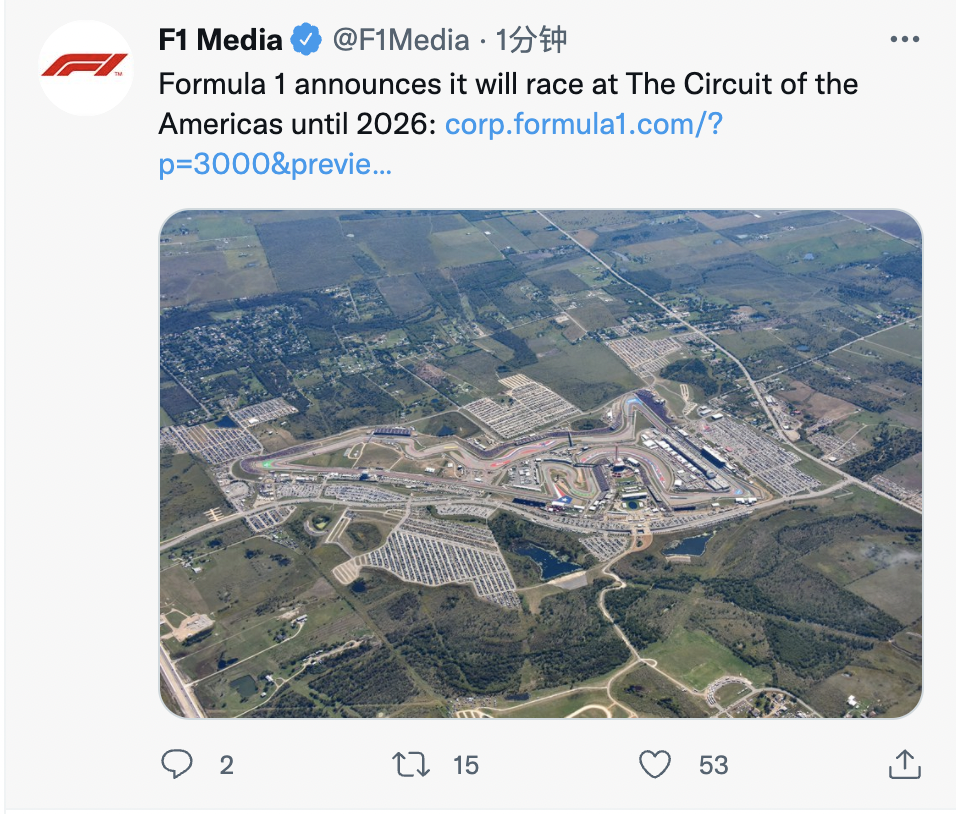The width and height of the screenshot is (956, 814).
Task: Click the 1分钟 timestamp
Action: pyautogui.click(x=531, y=40)
